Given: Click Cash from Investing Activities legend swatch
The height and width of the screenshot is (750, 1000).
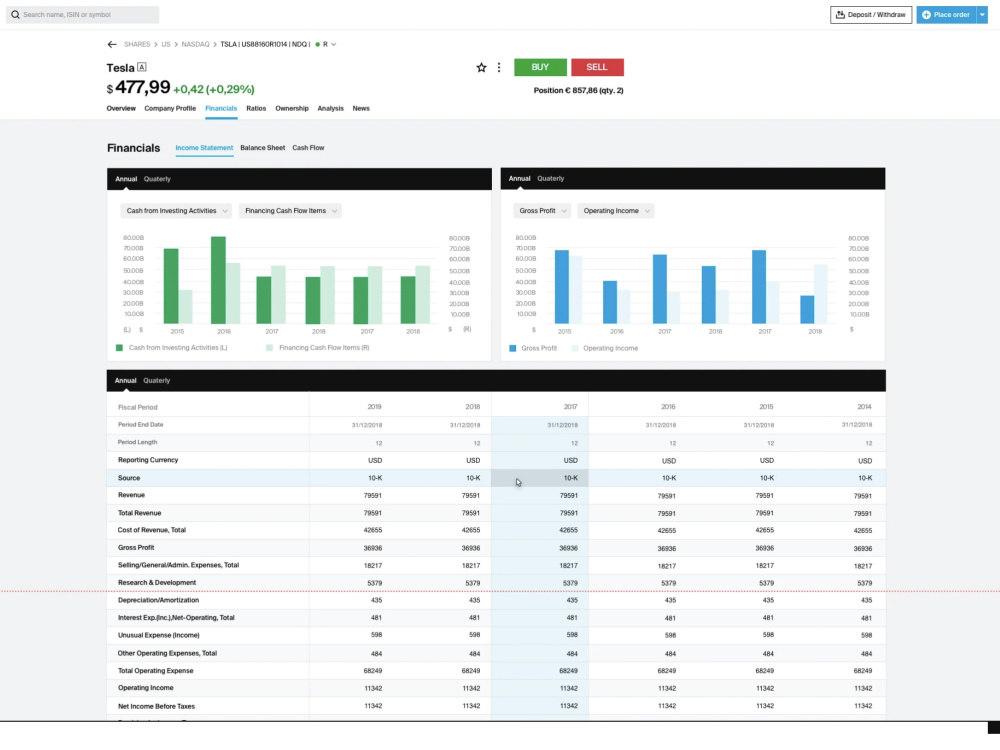Looking at the screenshot, I should 119,348.
